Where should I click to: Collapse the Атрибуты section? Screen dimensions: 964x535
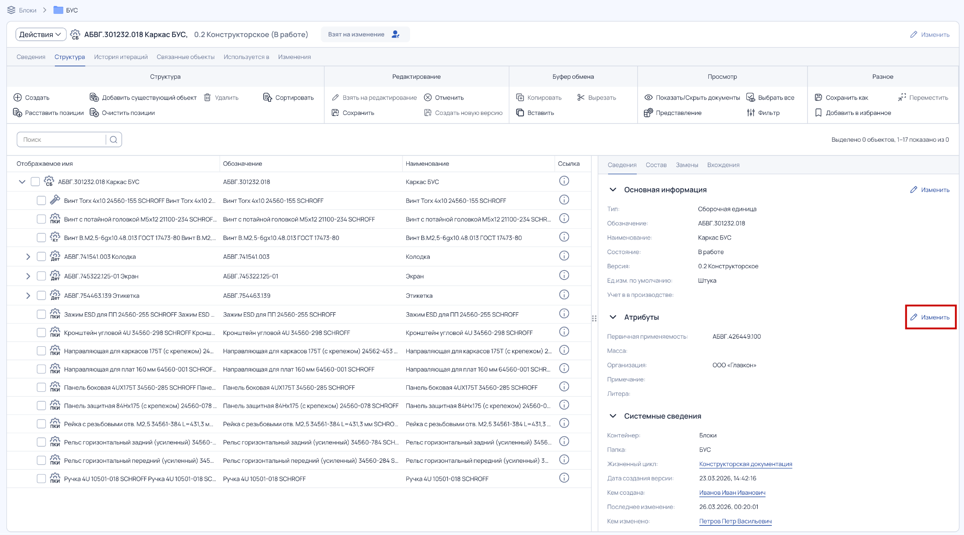(613, 317)
